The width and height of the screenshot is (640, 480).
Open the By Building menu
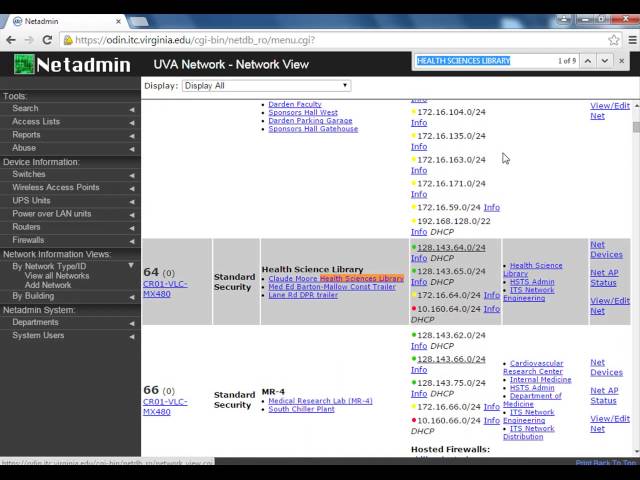click(70, 296)
